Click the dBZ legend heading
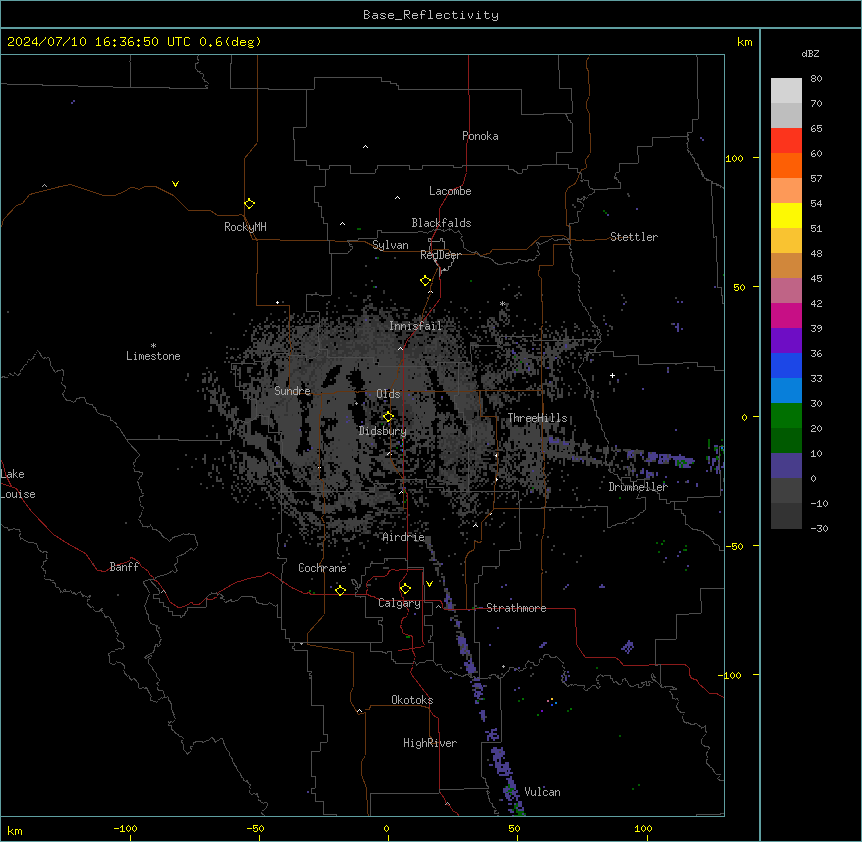 [x=810, y=54]
